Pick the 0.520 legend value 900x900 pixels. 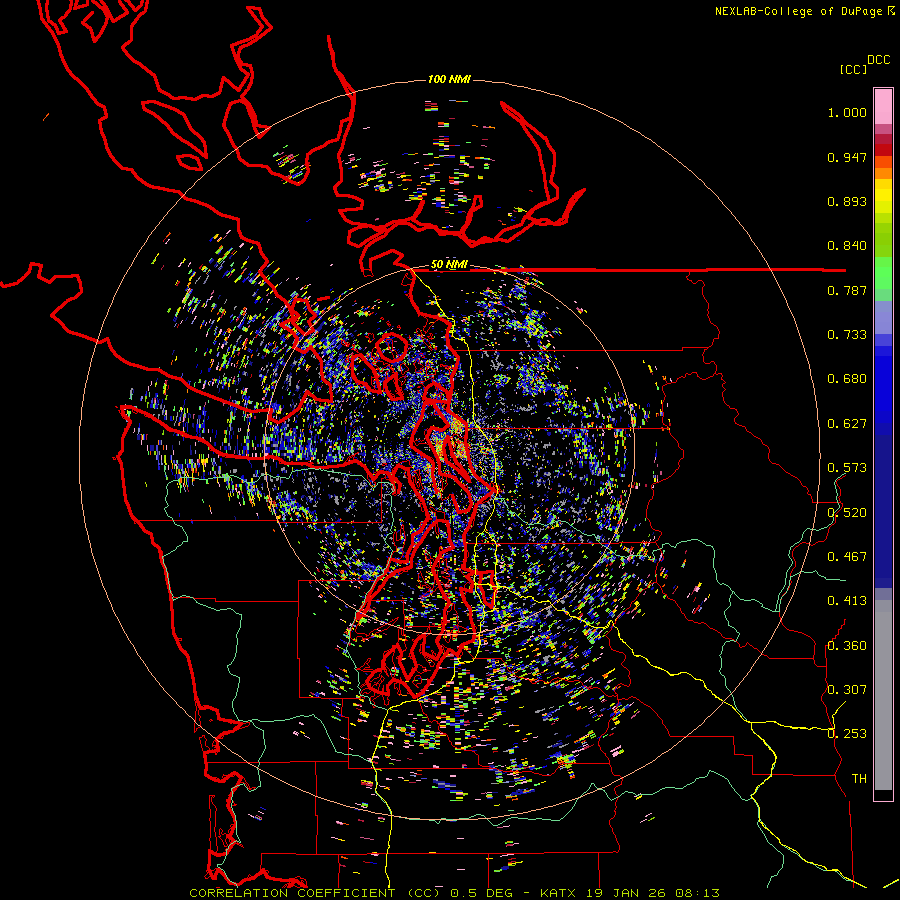click(847, 513)
